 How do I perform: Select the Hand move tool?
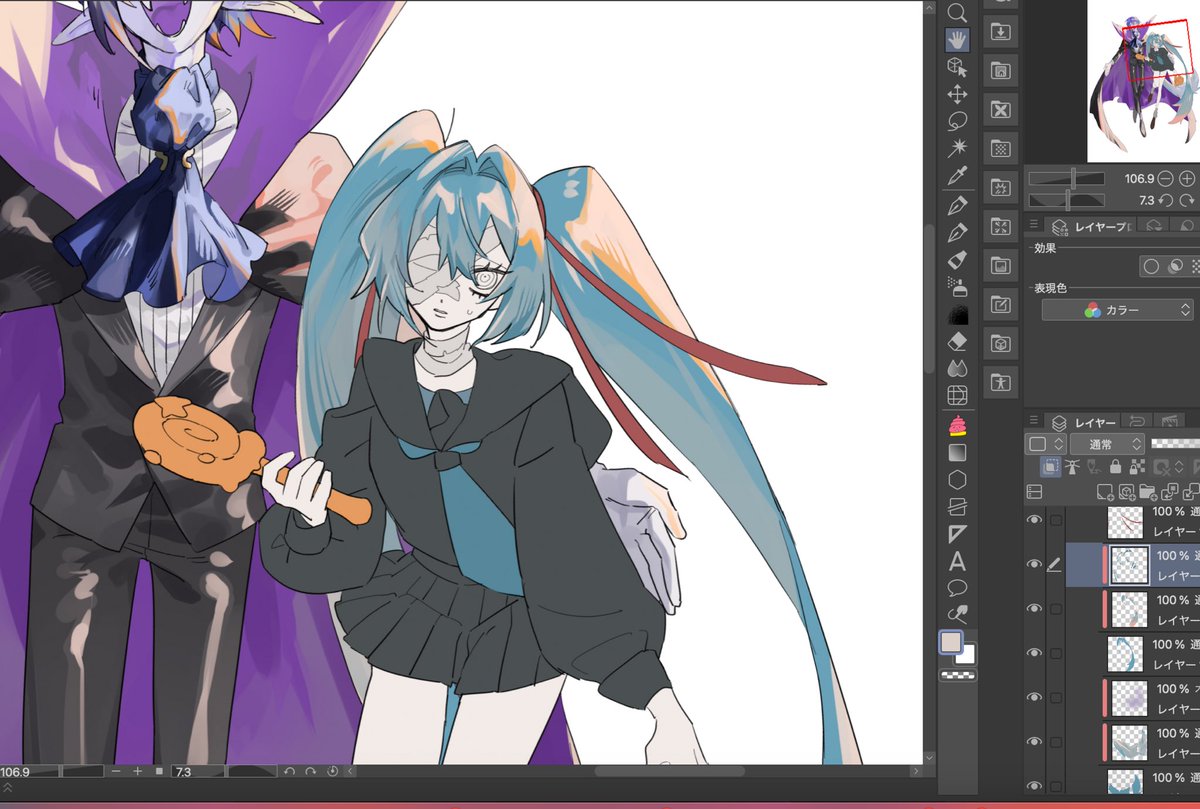[x=957, y=40]
